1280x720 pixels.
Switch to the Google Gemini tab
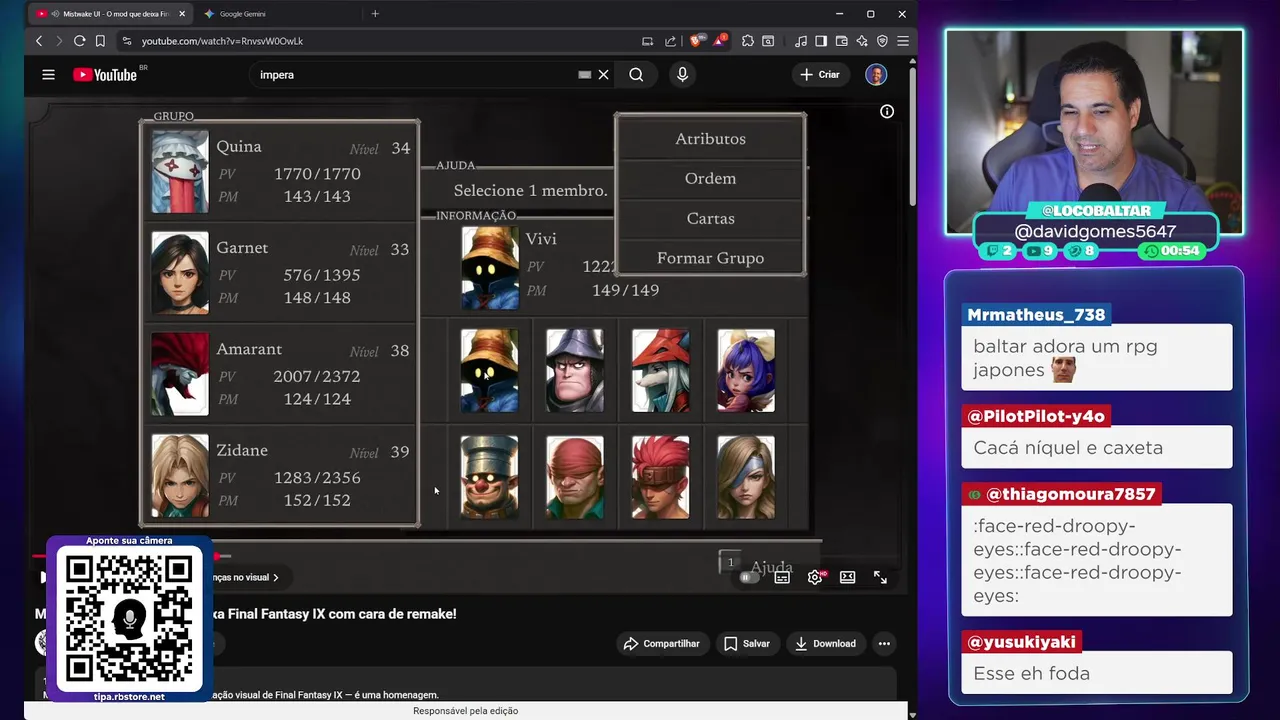pos(278,14)
